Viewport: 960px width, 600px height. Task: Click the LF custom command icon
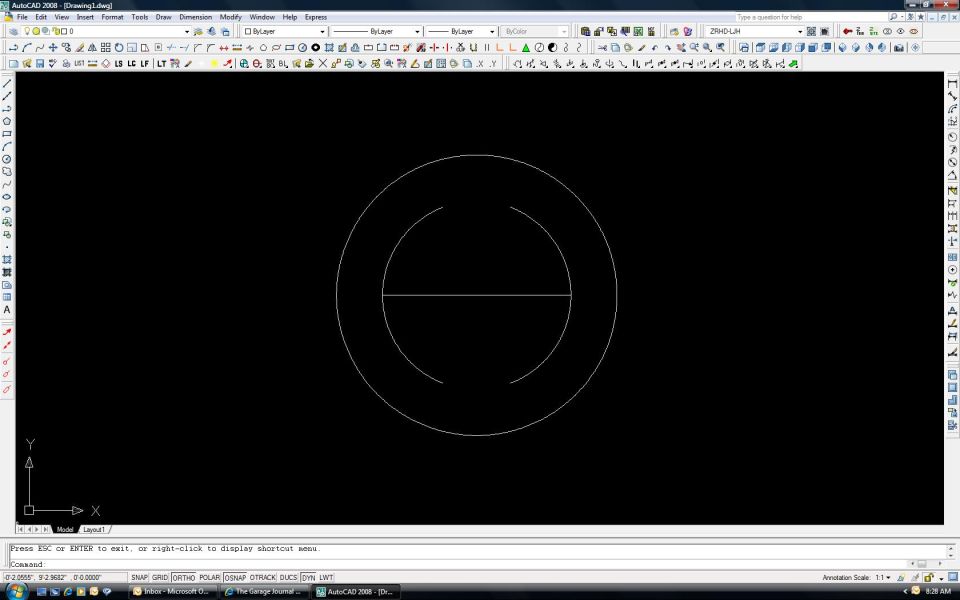tap(145, 63)
